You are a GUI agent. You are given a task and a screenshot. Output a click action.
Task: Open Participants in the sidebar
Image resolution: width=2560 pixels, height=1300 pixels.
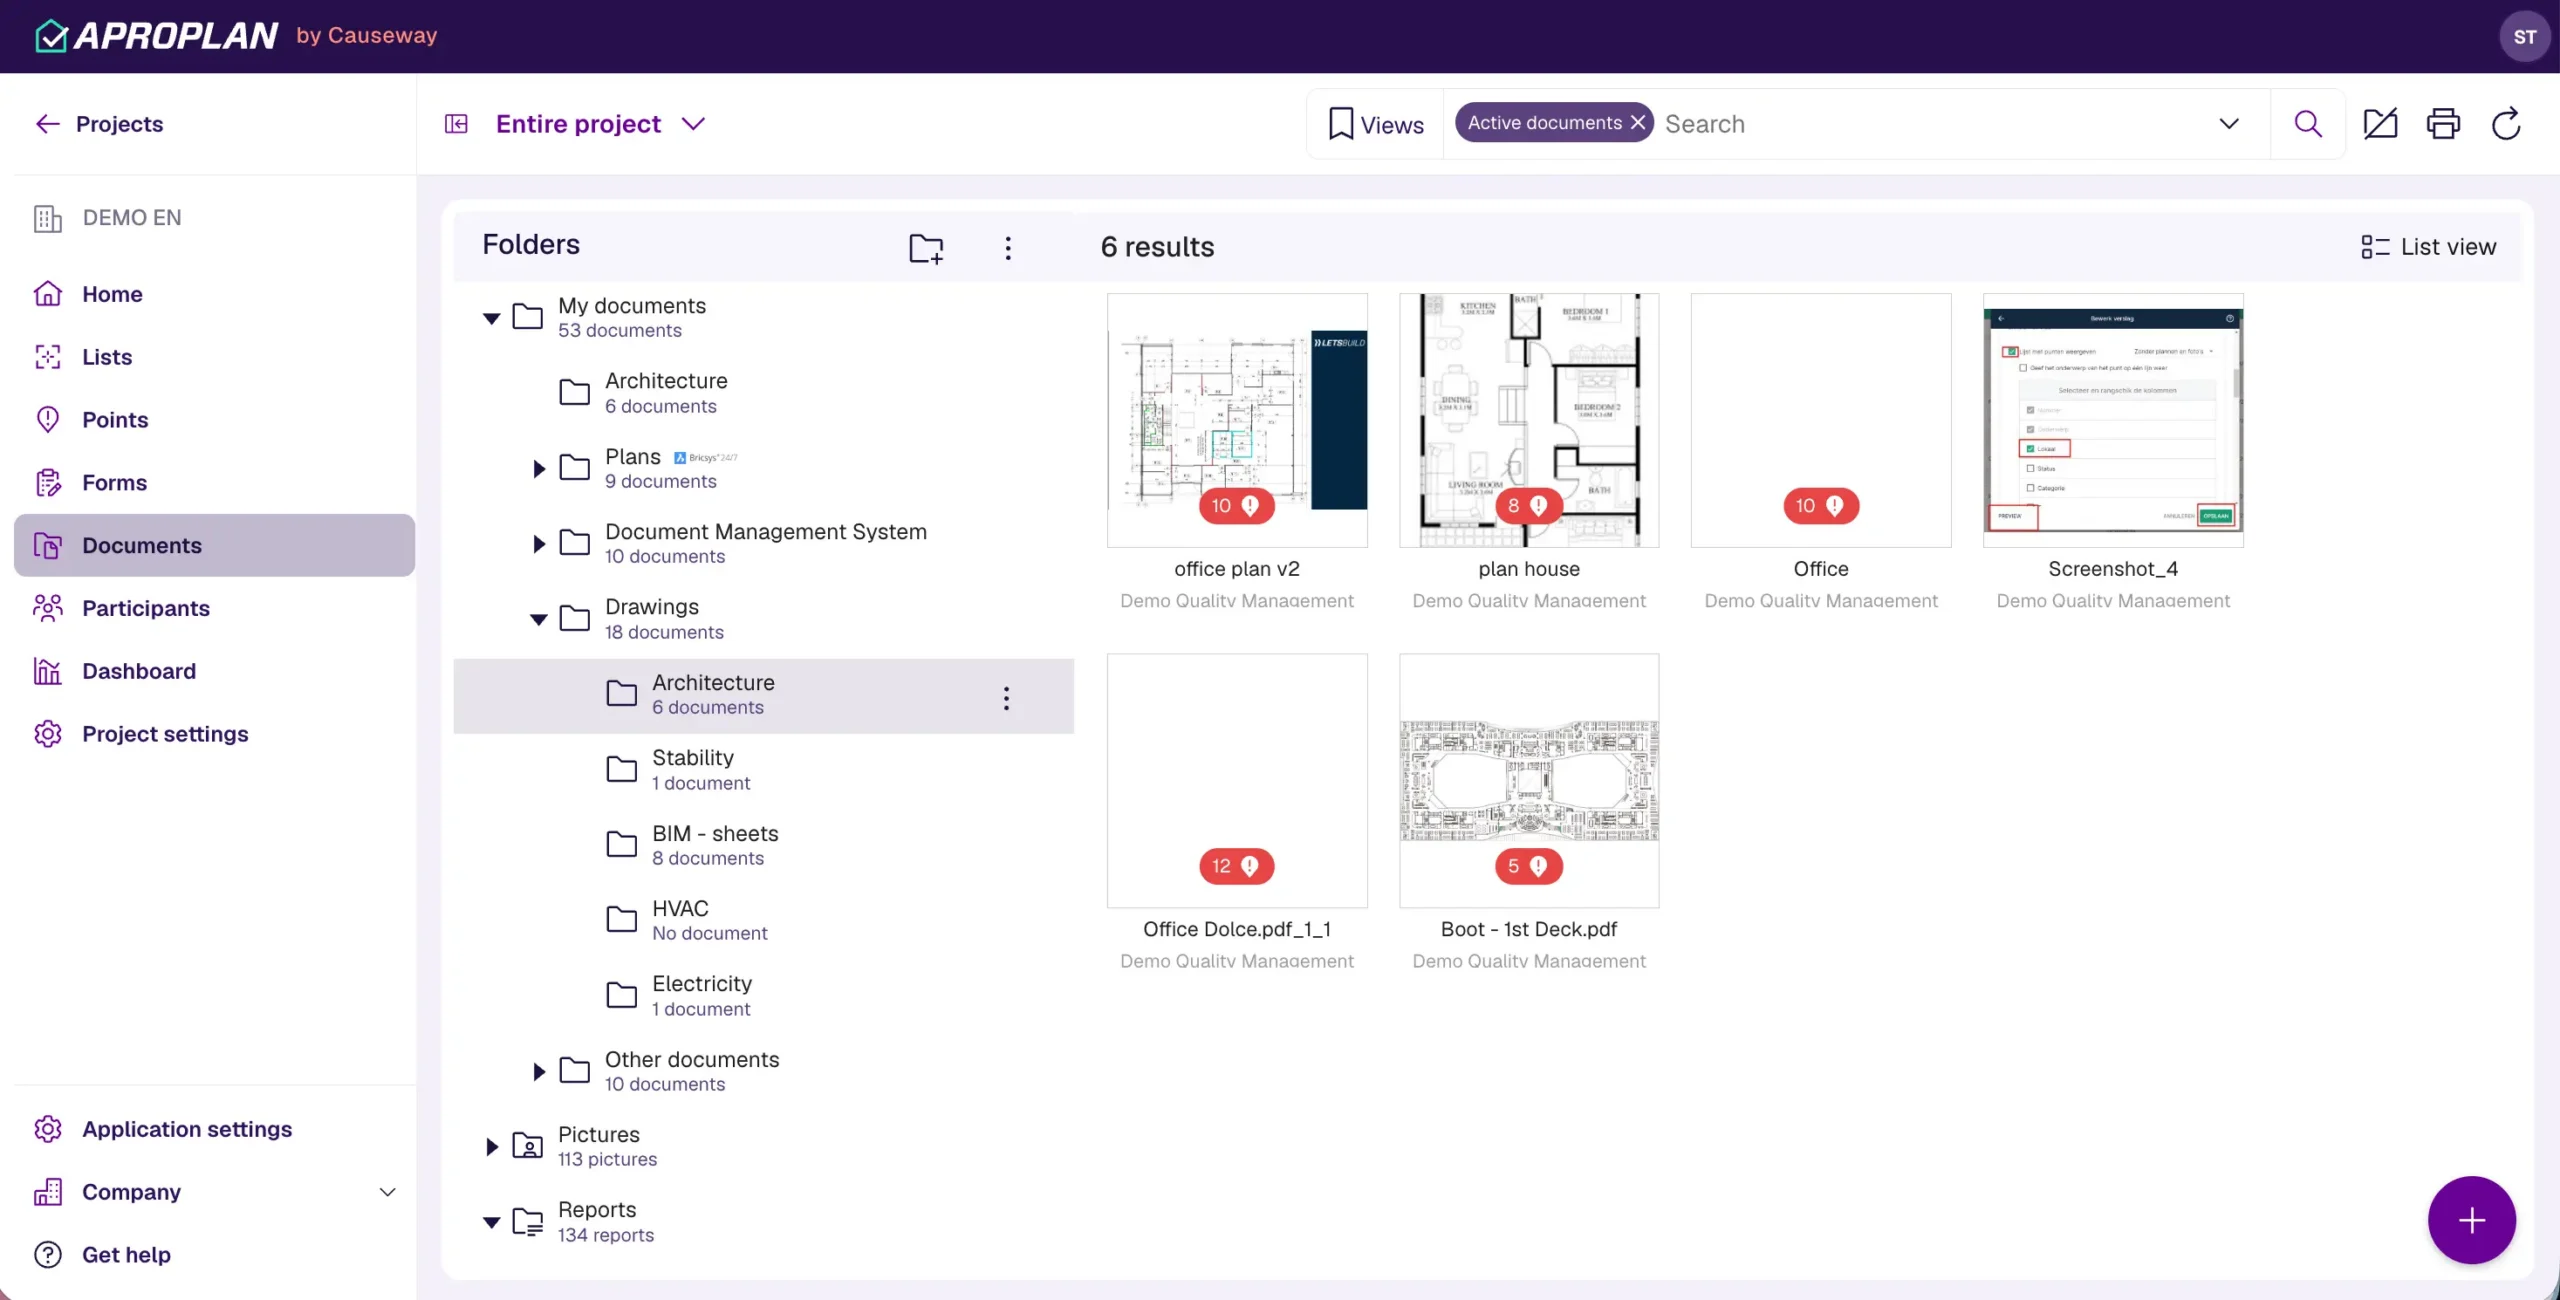pyautogui.click(x=214, y=608)
